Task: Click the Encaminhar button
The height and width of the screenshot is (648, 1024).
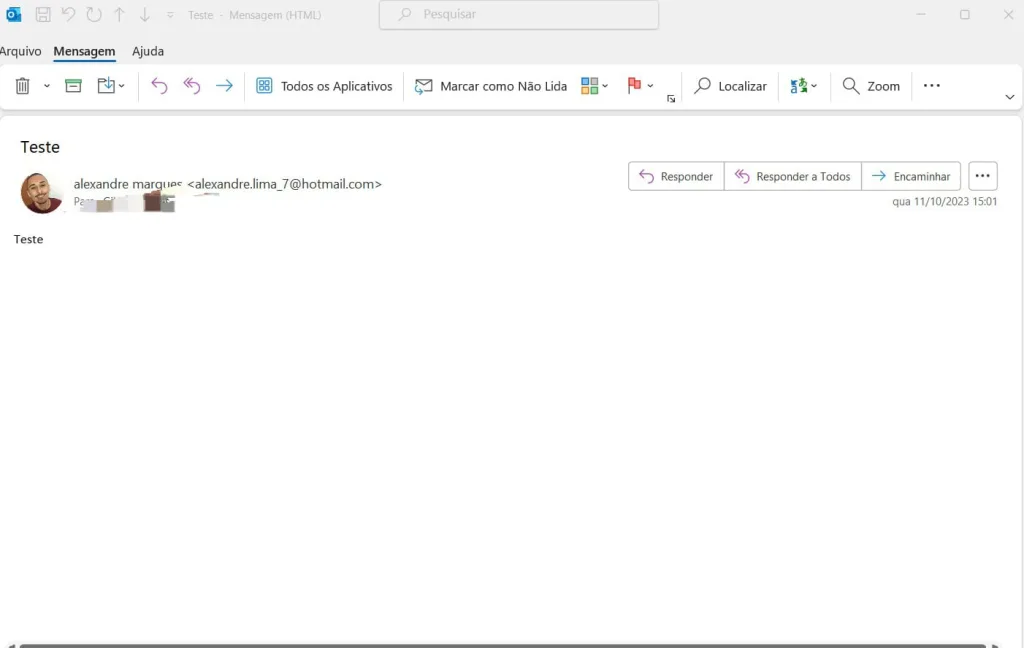Action: [911, 176]
